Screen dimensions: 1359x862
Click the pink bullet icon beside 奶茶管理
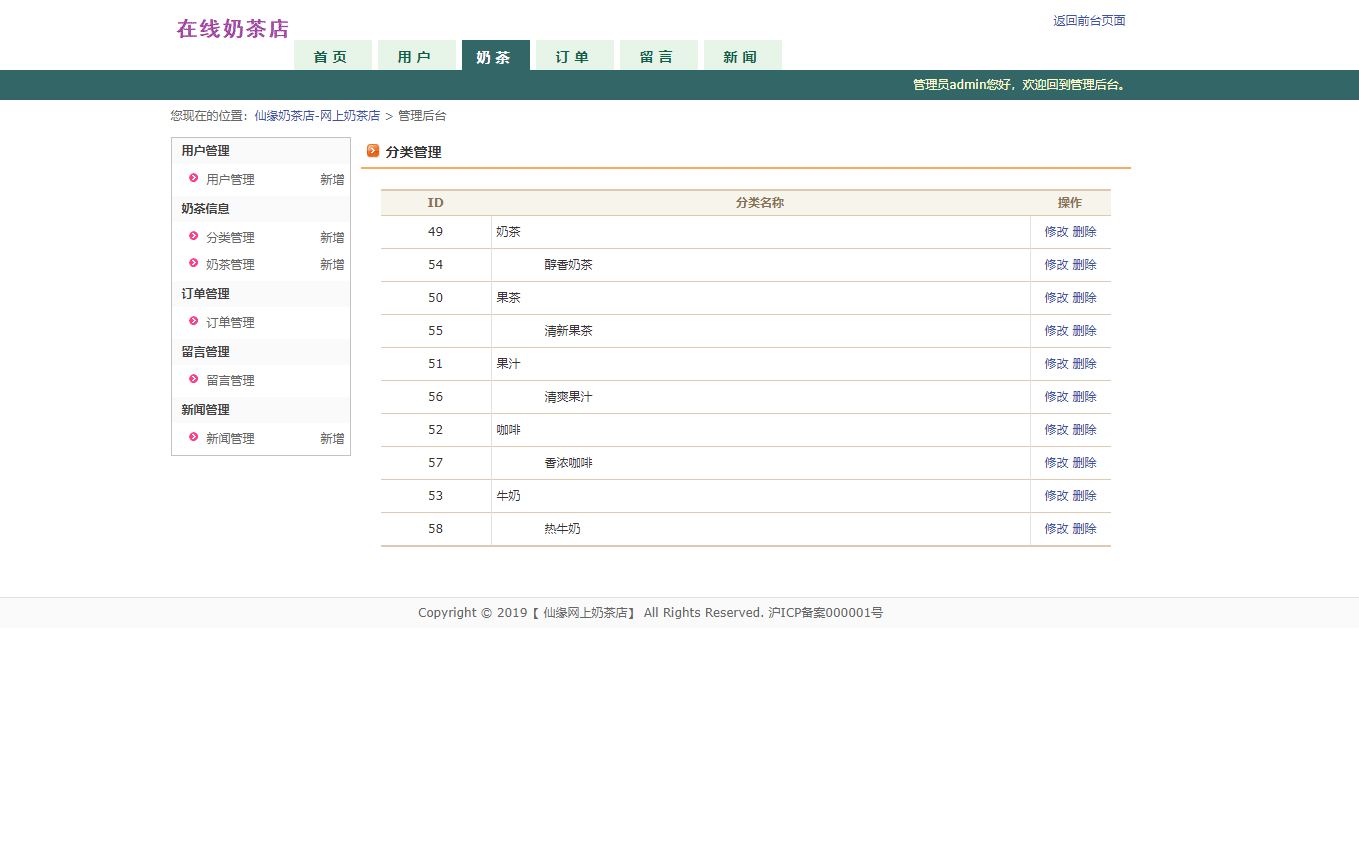194,263
